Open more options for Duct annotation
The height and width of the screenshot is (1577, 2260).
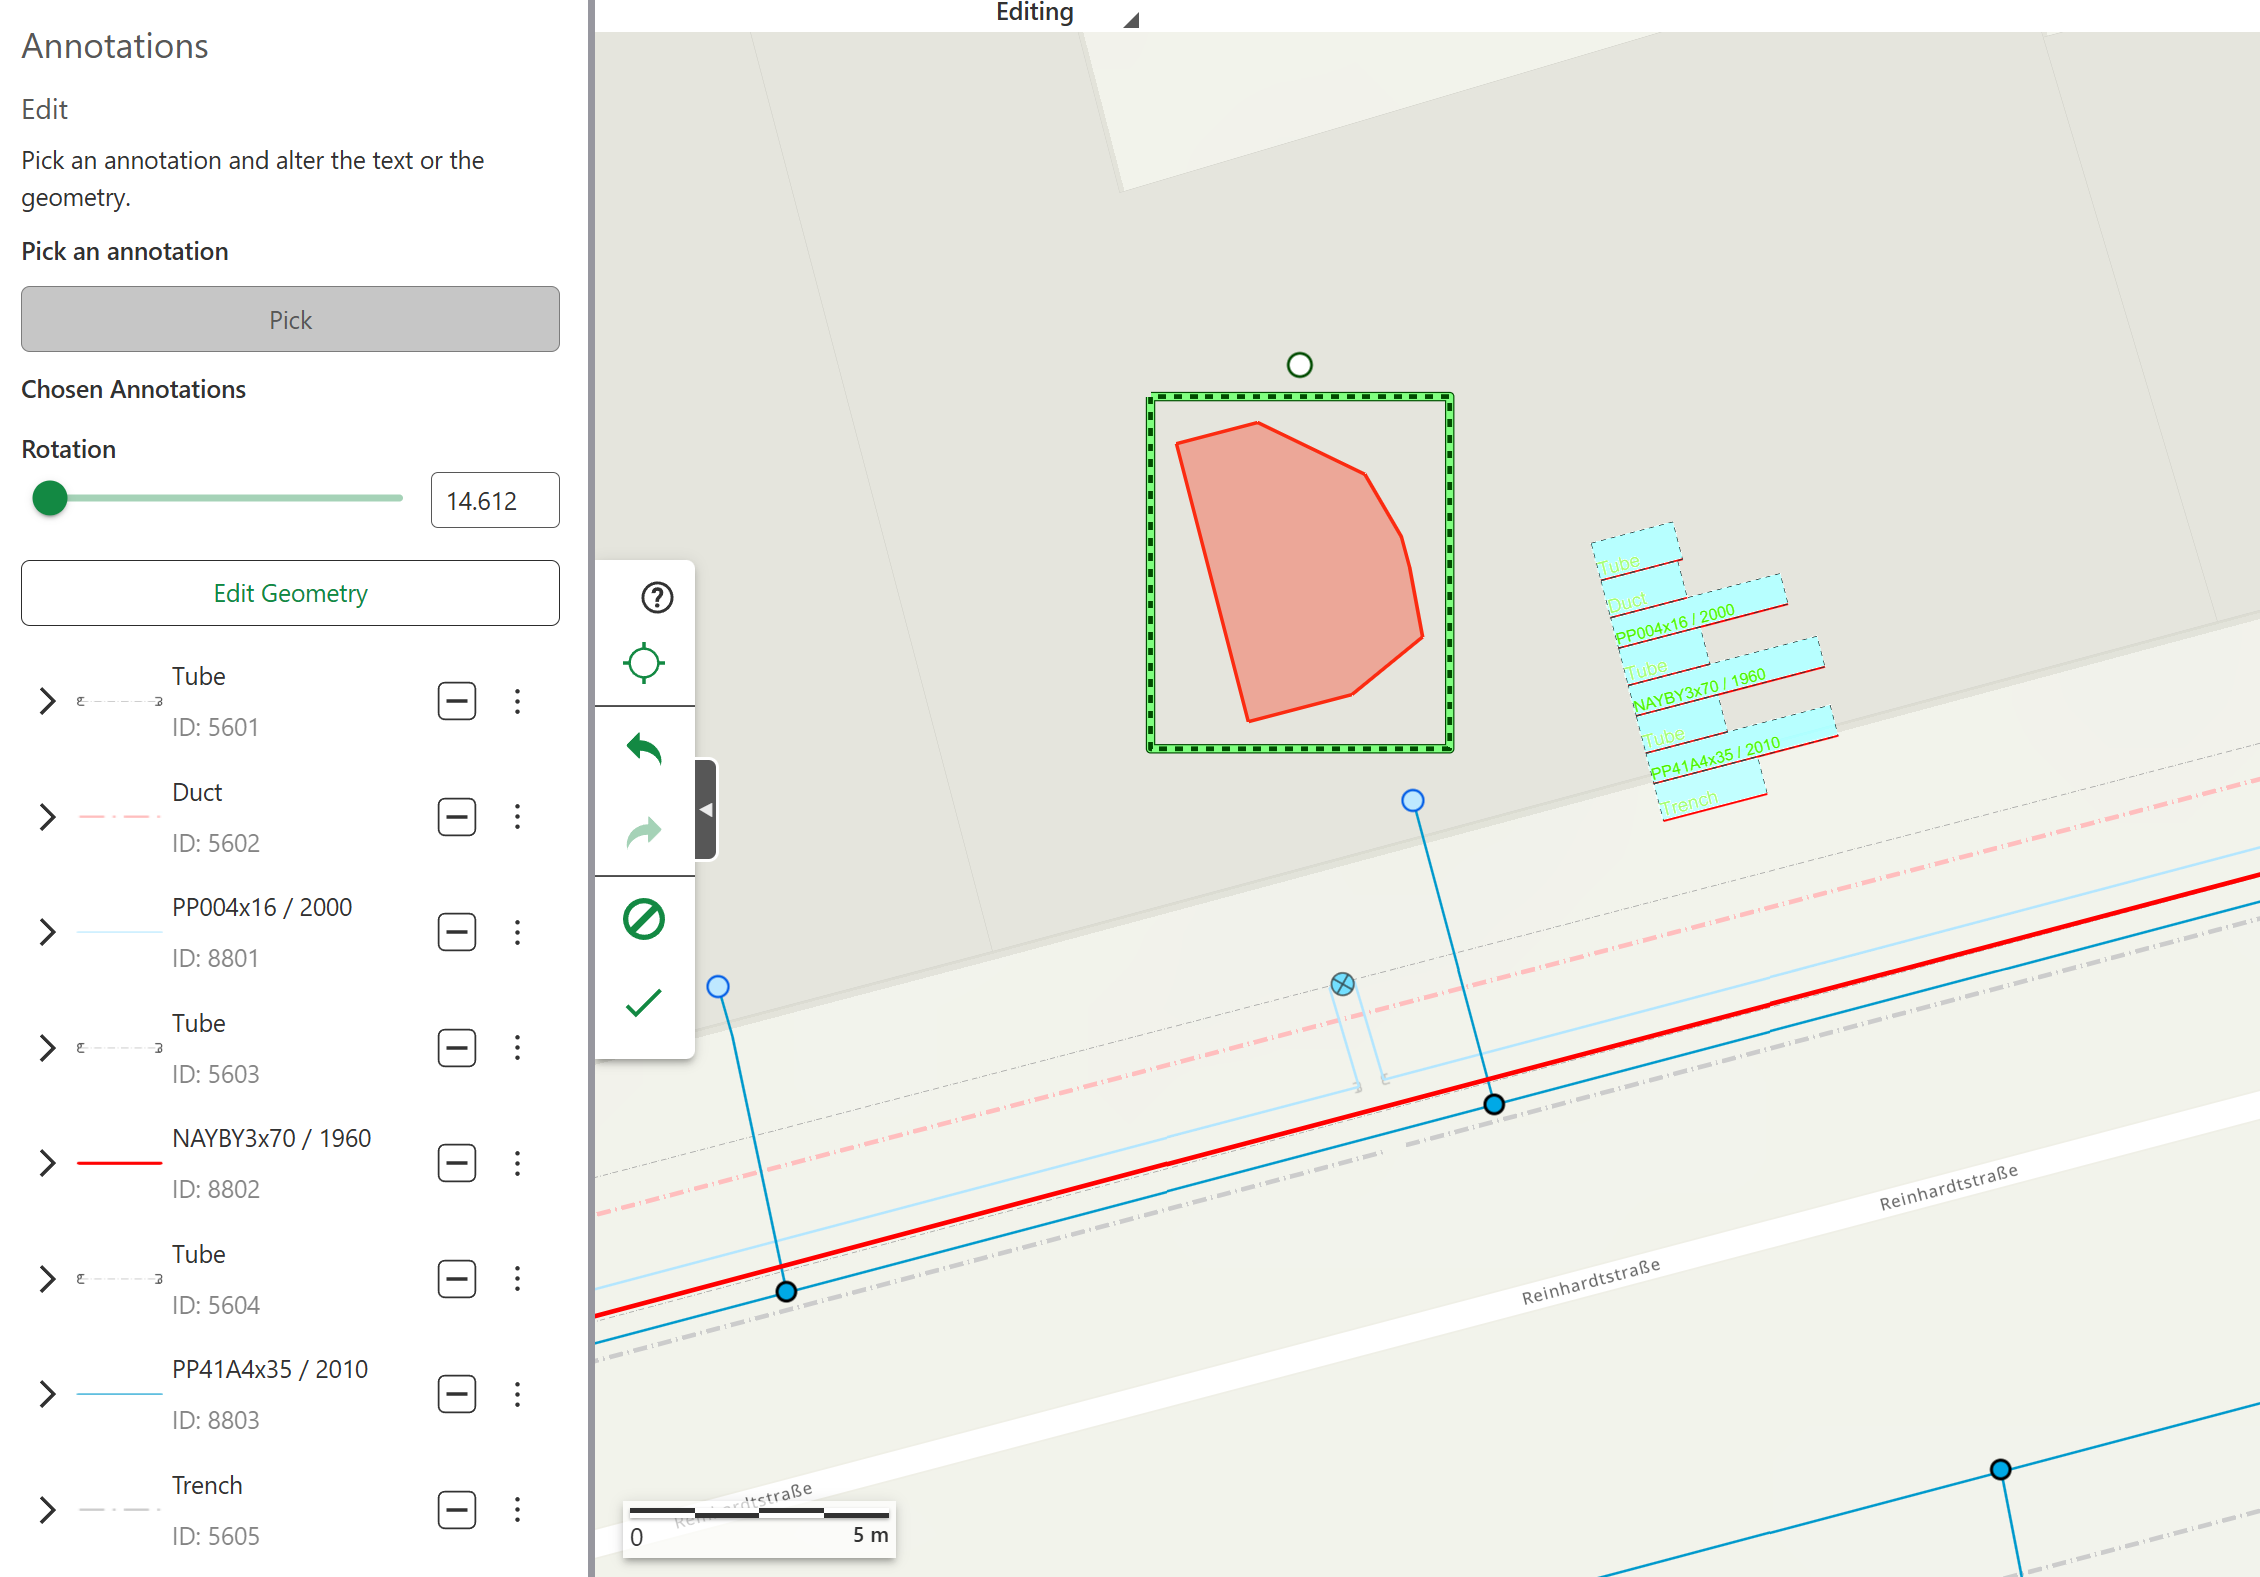click(x=517, y=817)
